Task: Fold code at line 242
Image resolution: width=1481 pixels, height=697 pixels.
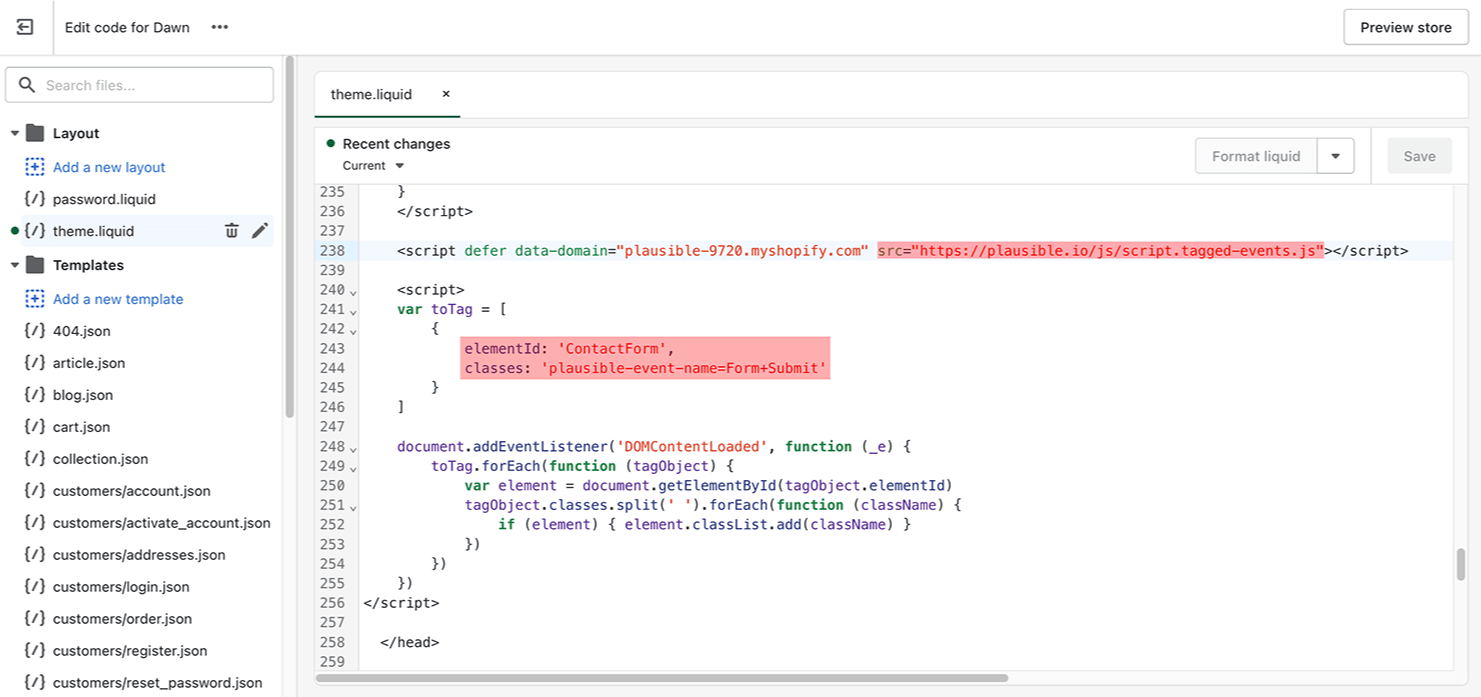Action: (353, 330)
